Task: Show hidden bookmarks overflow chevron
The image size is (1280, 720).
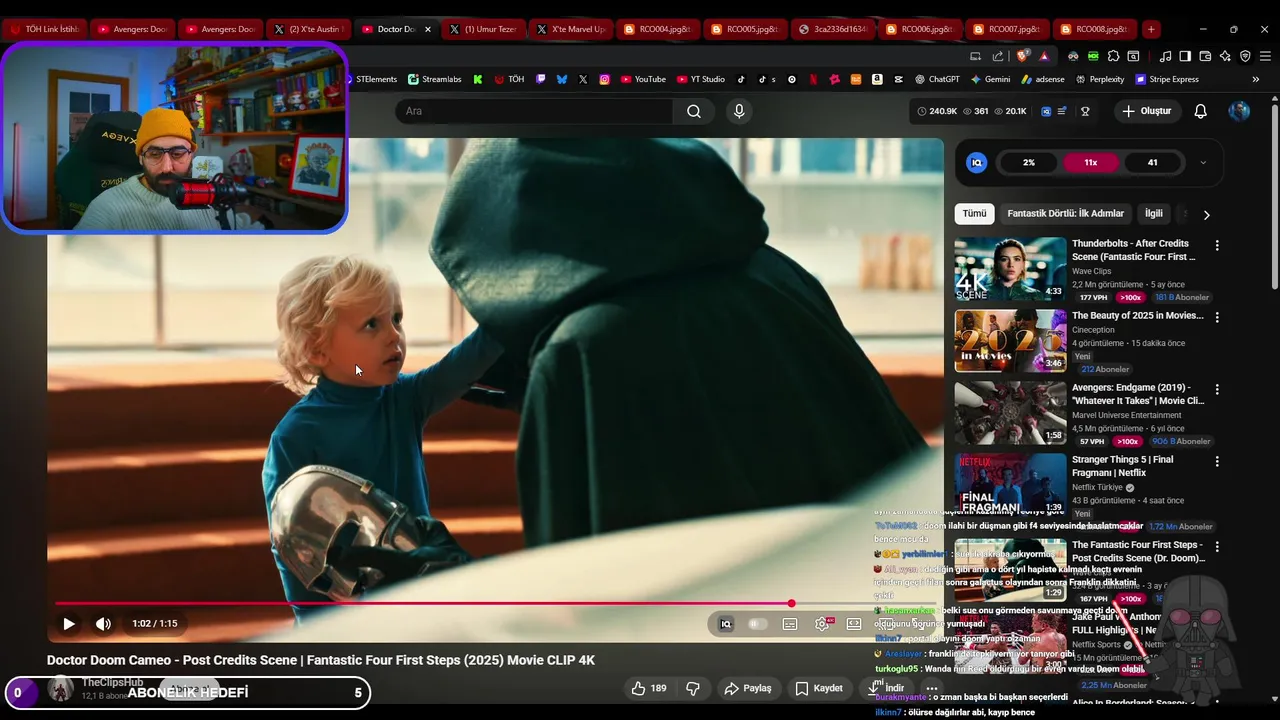Action: 1256,79
